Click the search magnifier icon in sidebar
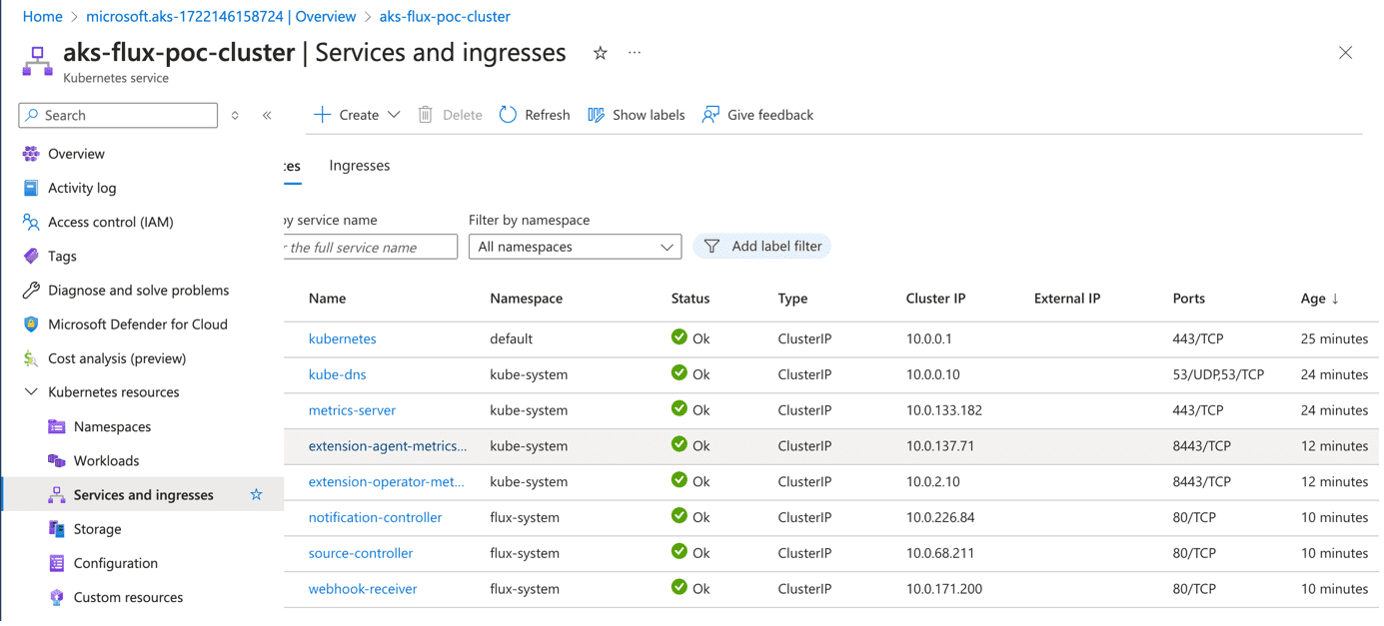The height and width of the screenshot is (626, 1384). 32,115
